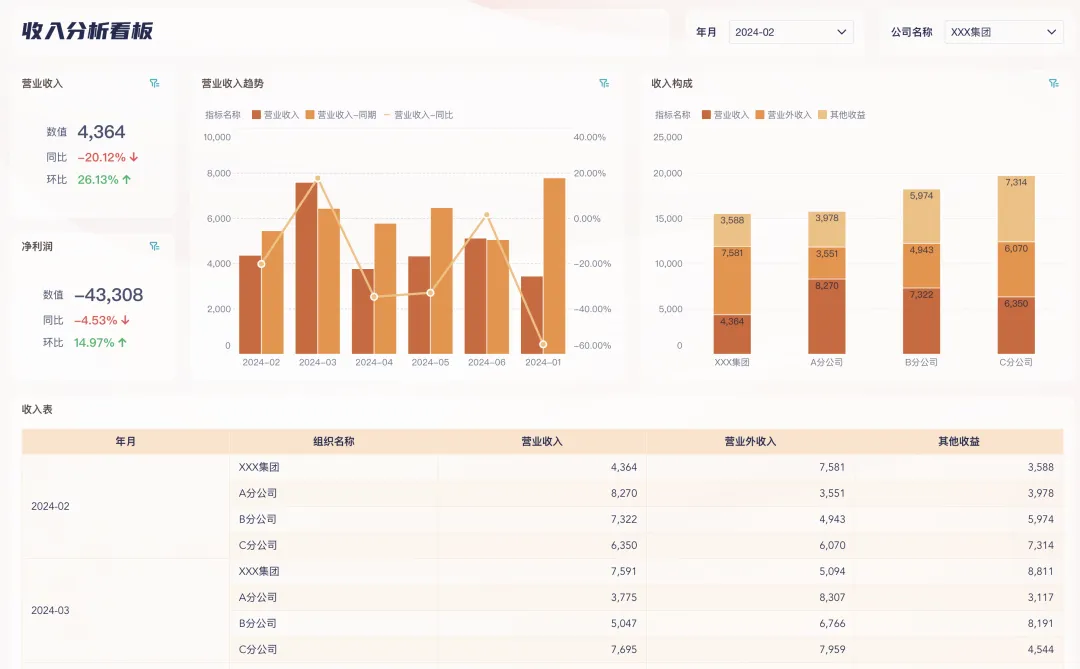Click filter icon on 营业收入 KPI card
This screenshot has height=669, width=1080.
pos(154,84)
